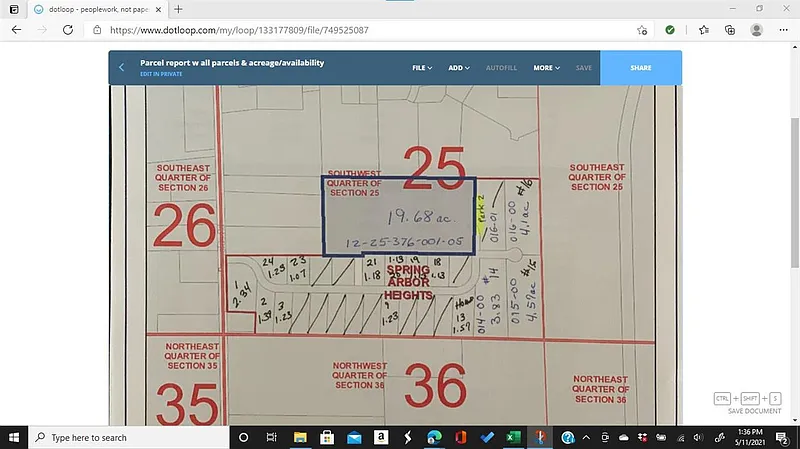
Task: Click the handwritten 19.68 ac. parcel text
Action: [x=420, y=217]
